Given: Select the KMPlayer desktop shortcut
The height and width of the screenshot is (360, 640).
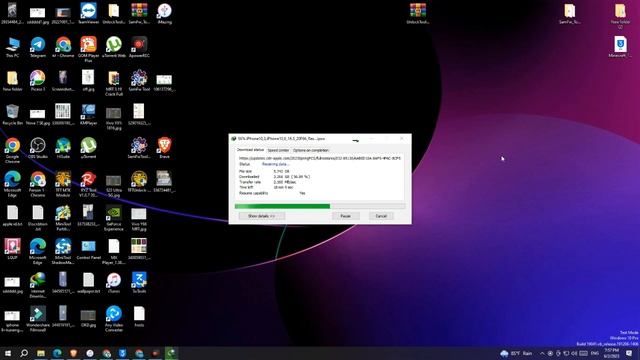Looking at the screenshot, I should pyautogui.click(x=88, y=114).
